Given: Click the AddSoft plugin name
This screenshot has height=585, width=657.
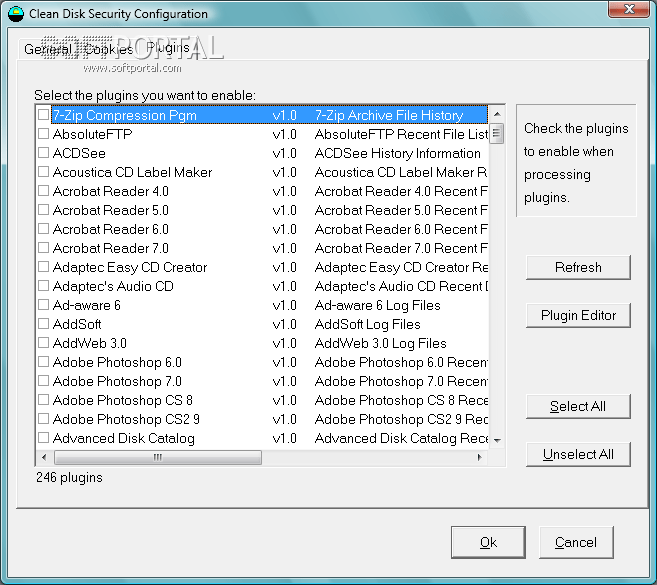Looking at the screenshot, I should [x=77, y=324].
